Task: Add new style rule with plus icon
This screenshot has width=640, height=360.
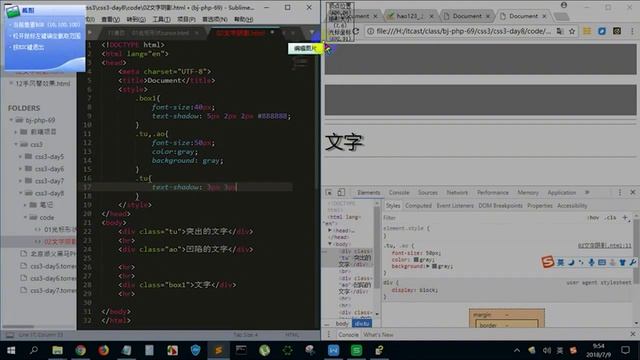Action: point(625,218)
